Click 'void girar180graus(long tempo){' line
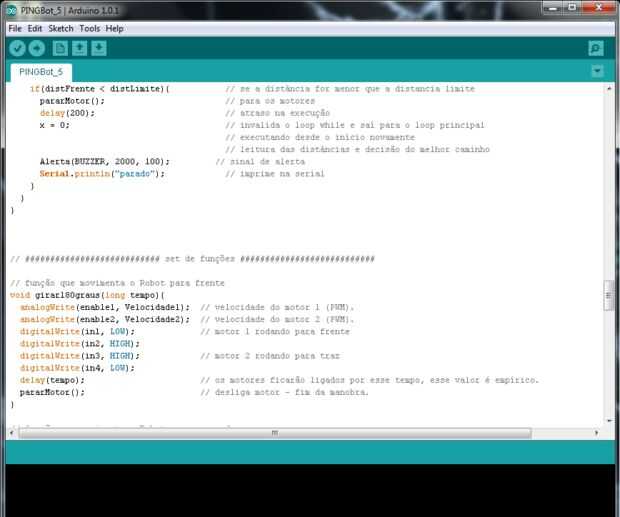The height and width of the screenshot is (517, 620). pyautogui.click(x=87, y=295)
